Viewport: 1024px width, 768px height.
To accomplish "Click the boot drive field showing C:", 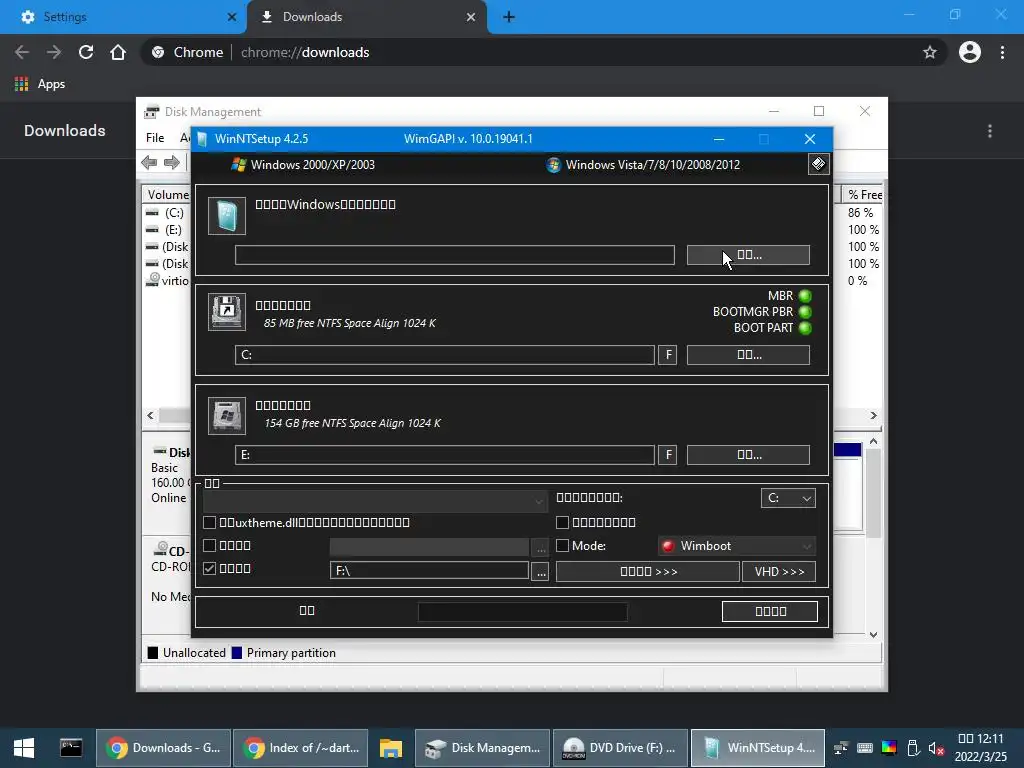I will tap(445, 355).
